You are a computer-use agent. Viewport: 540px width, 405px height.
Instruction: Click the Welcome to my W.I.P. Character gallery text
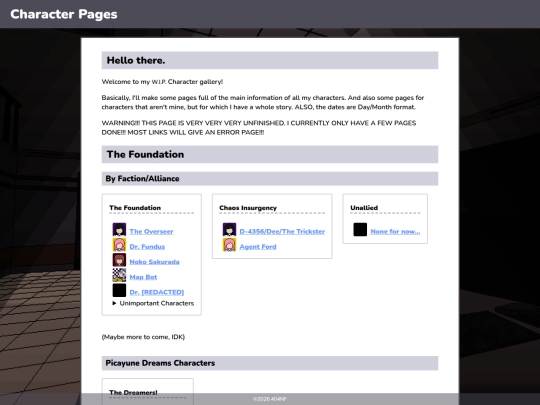click(x=162, y=82)
